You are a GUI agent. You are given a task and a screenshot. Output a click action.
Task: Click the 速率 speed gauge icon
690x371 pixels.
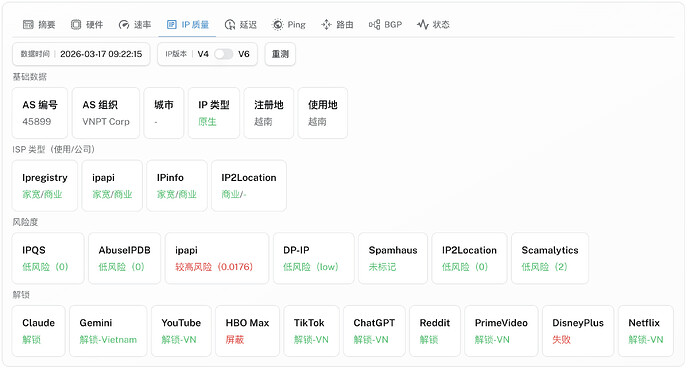pos(124,25)
